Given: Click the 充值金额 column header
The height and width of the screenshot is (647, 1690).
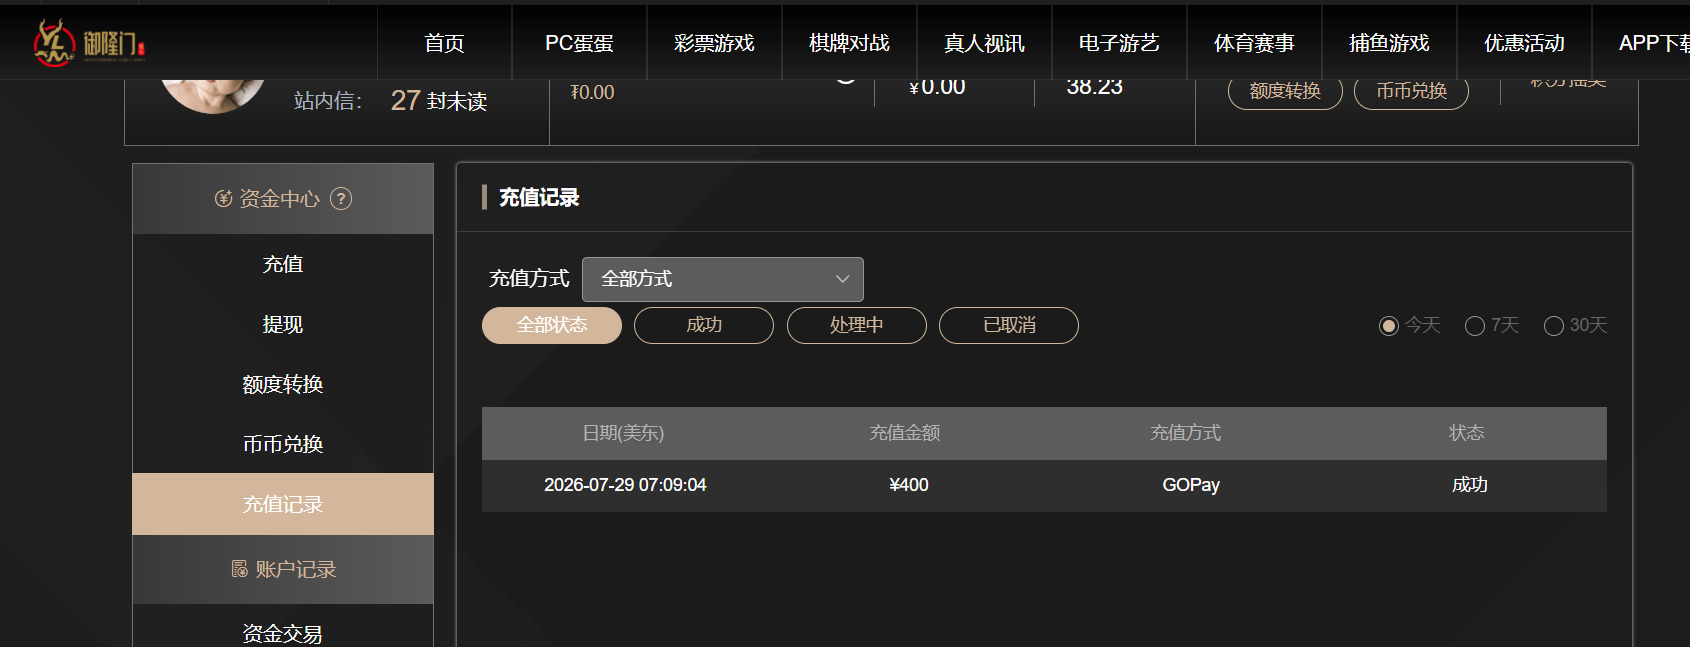Looking at the screenshot, I should click(x=905, y=433).
